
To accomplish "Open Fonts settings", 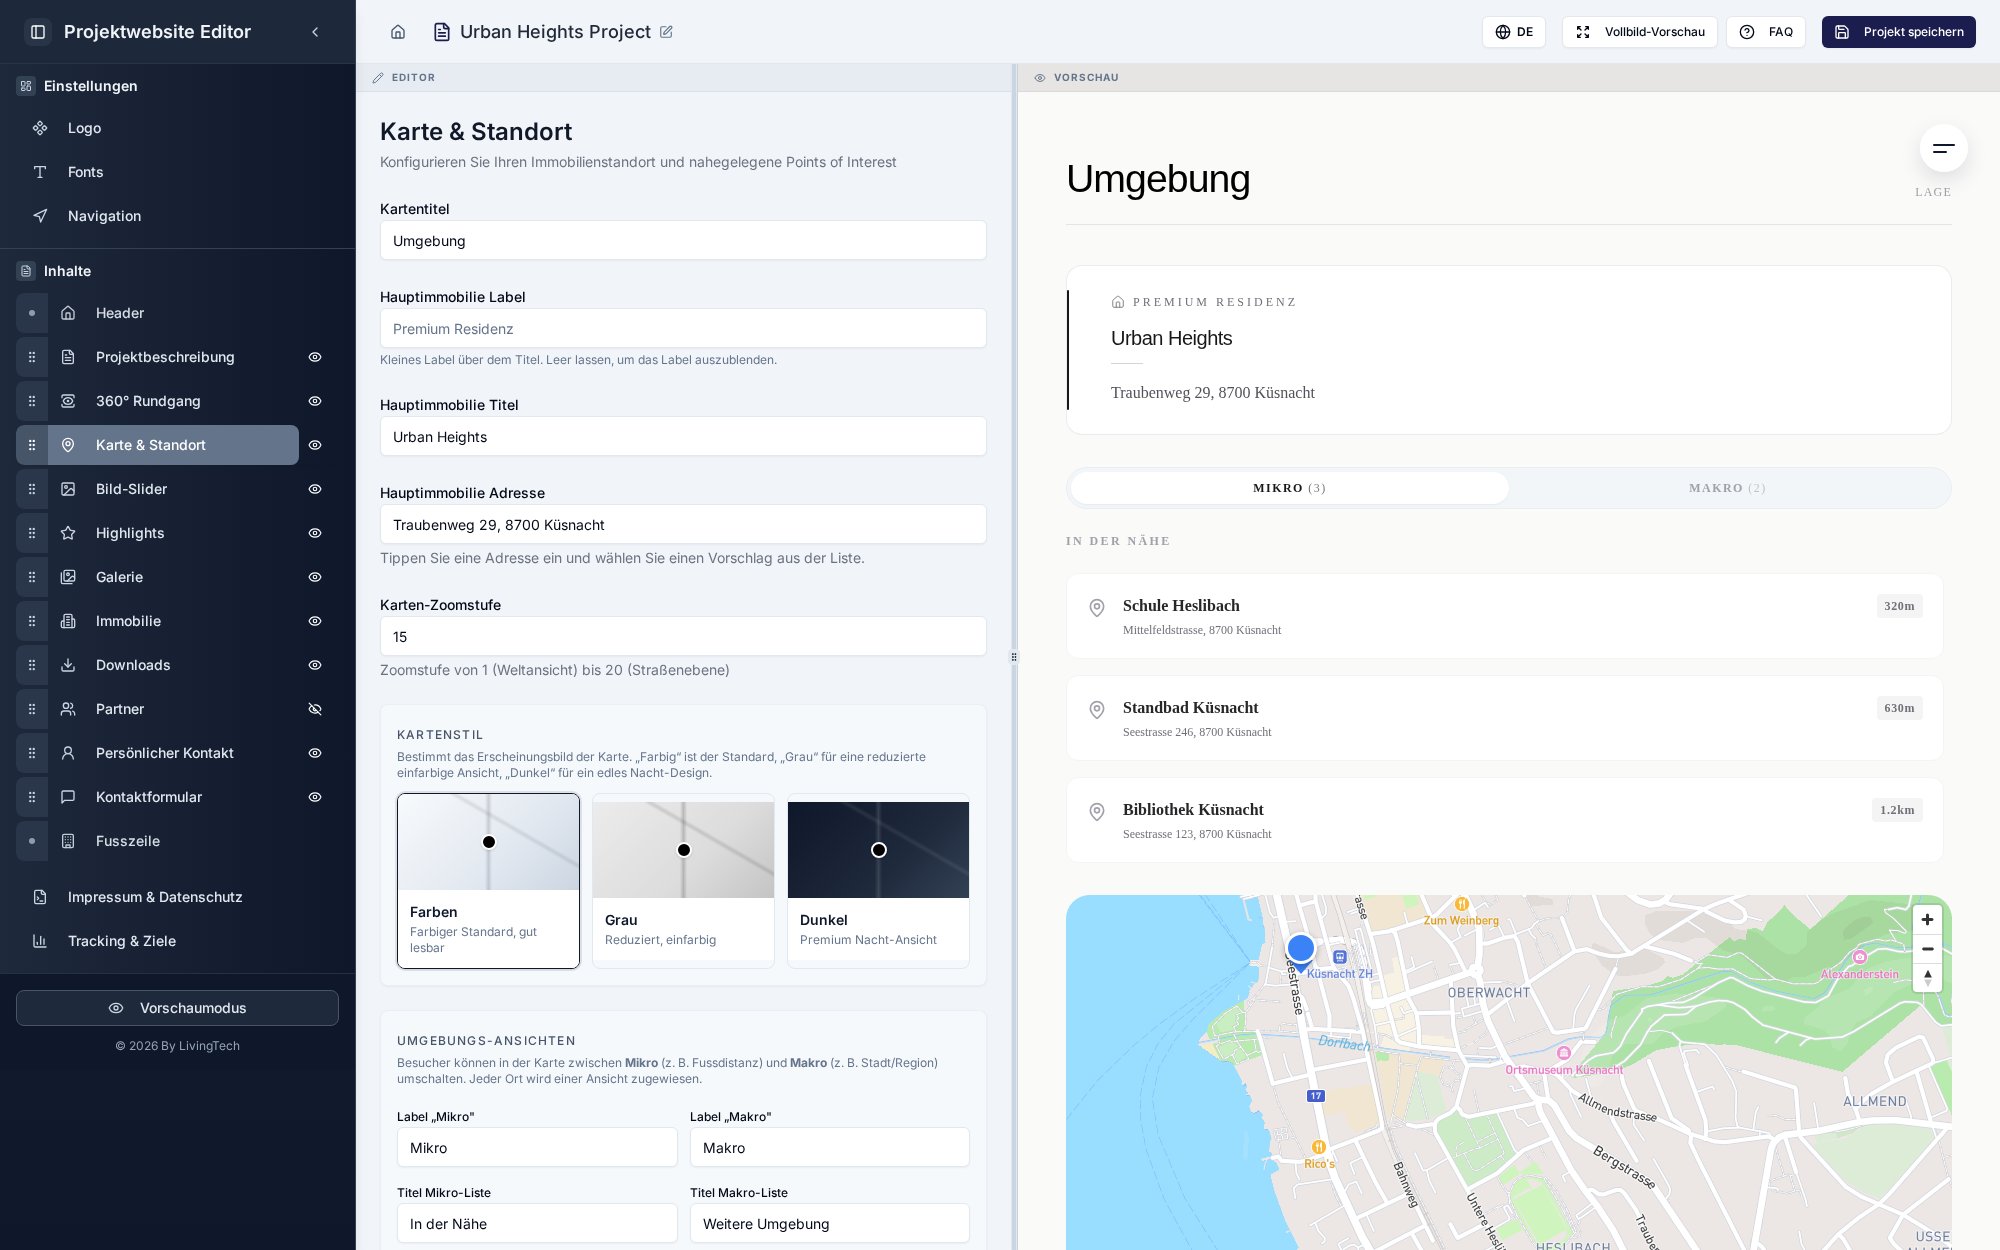I will click(x=178, y=172).
